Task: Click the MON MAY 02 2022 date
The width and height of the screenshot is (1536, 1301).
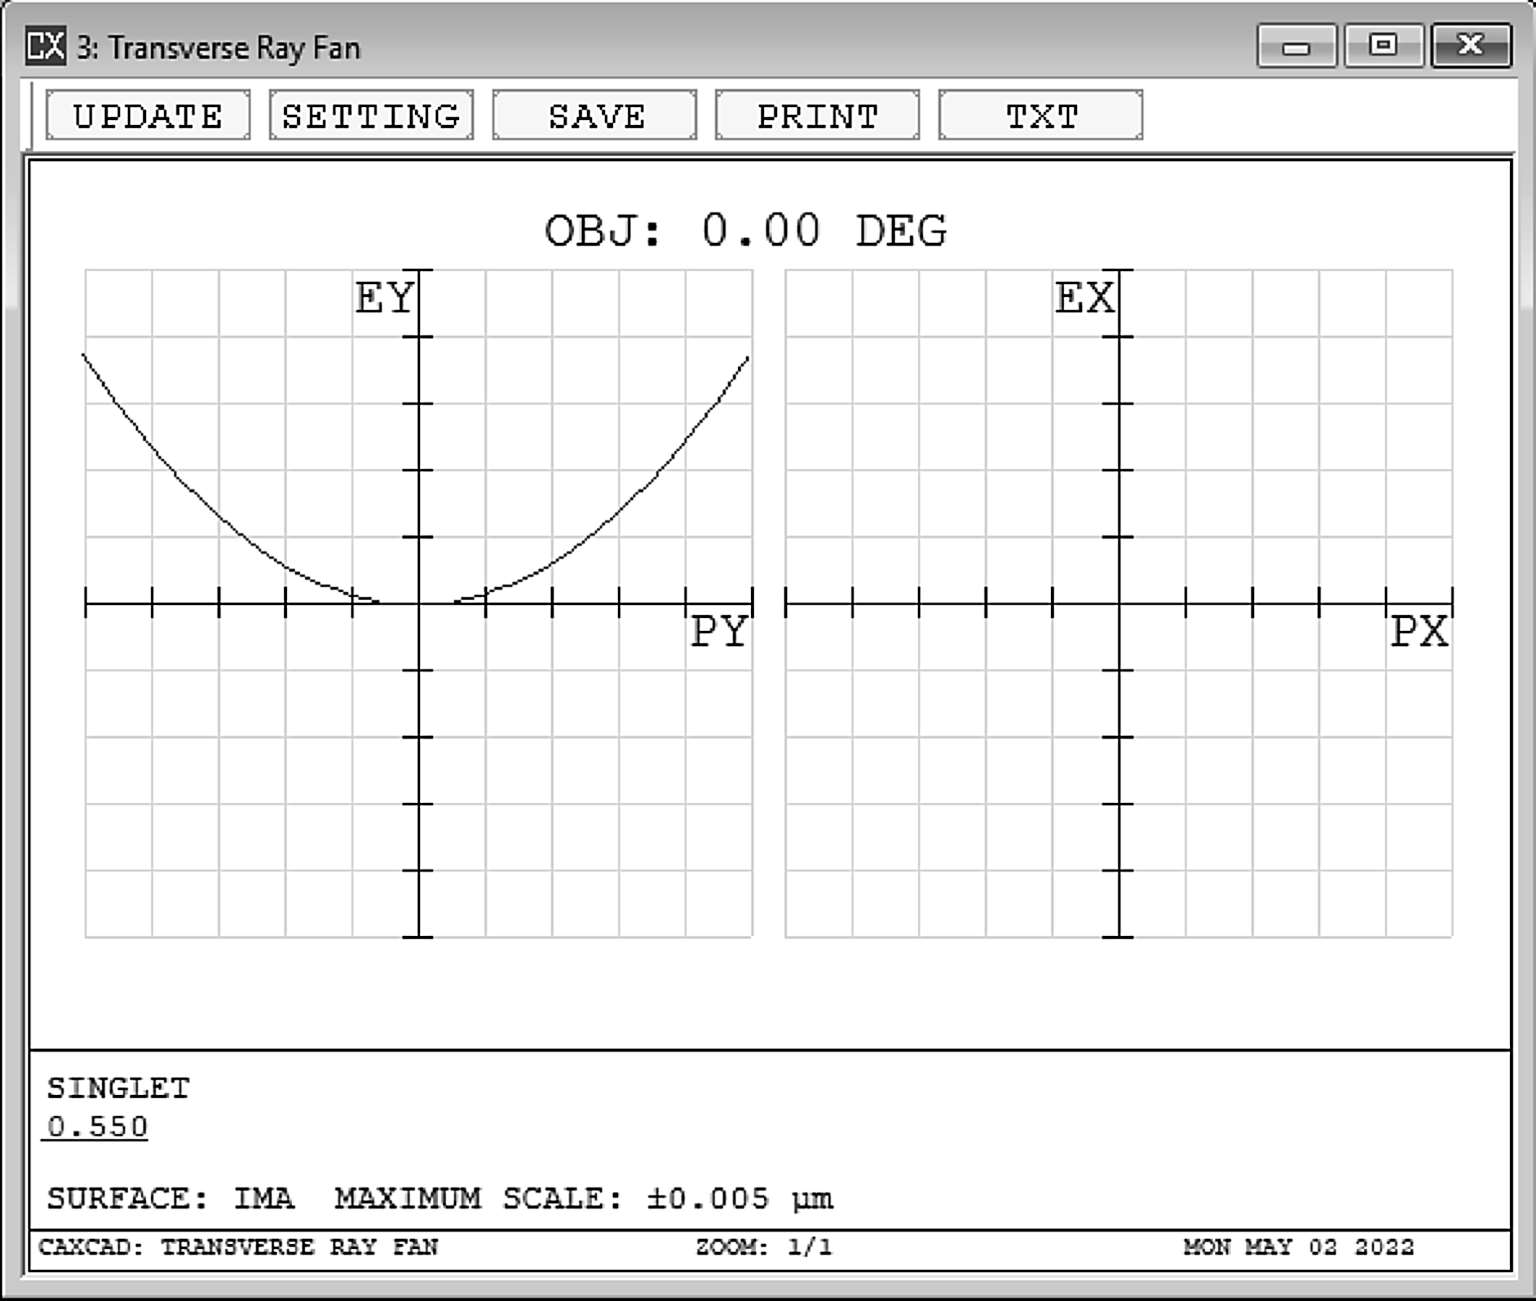Action: click(1298, 1247)
